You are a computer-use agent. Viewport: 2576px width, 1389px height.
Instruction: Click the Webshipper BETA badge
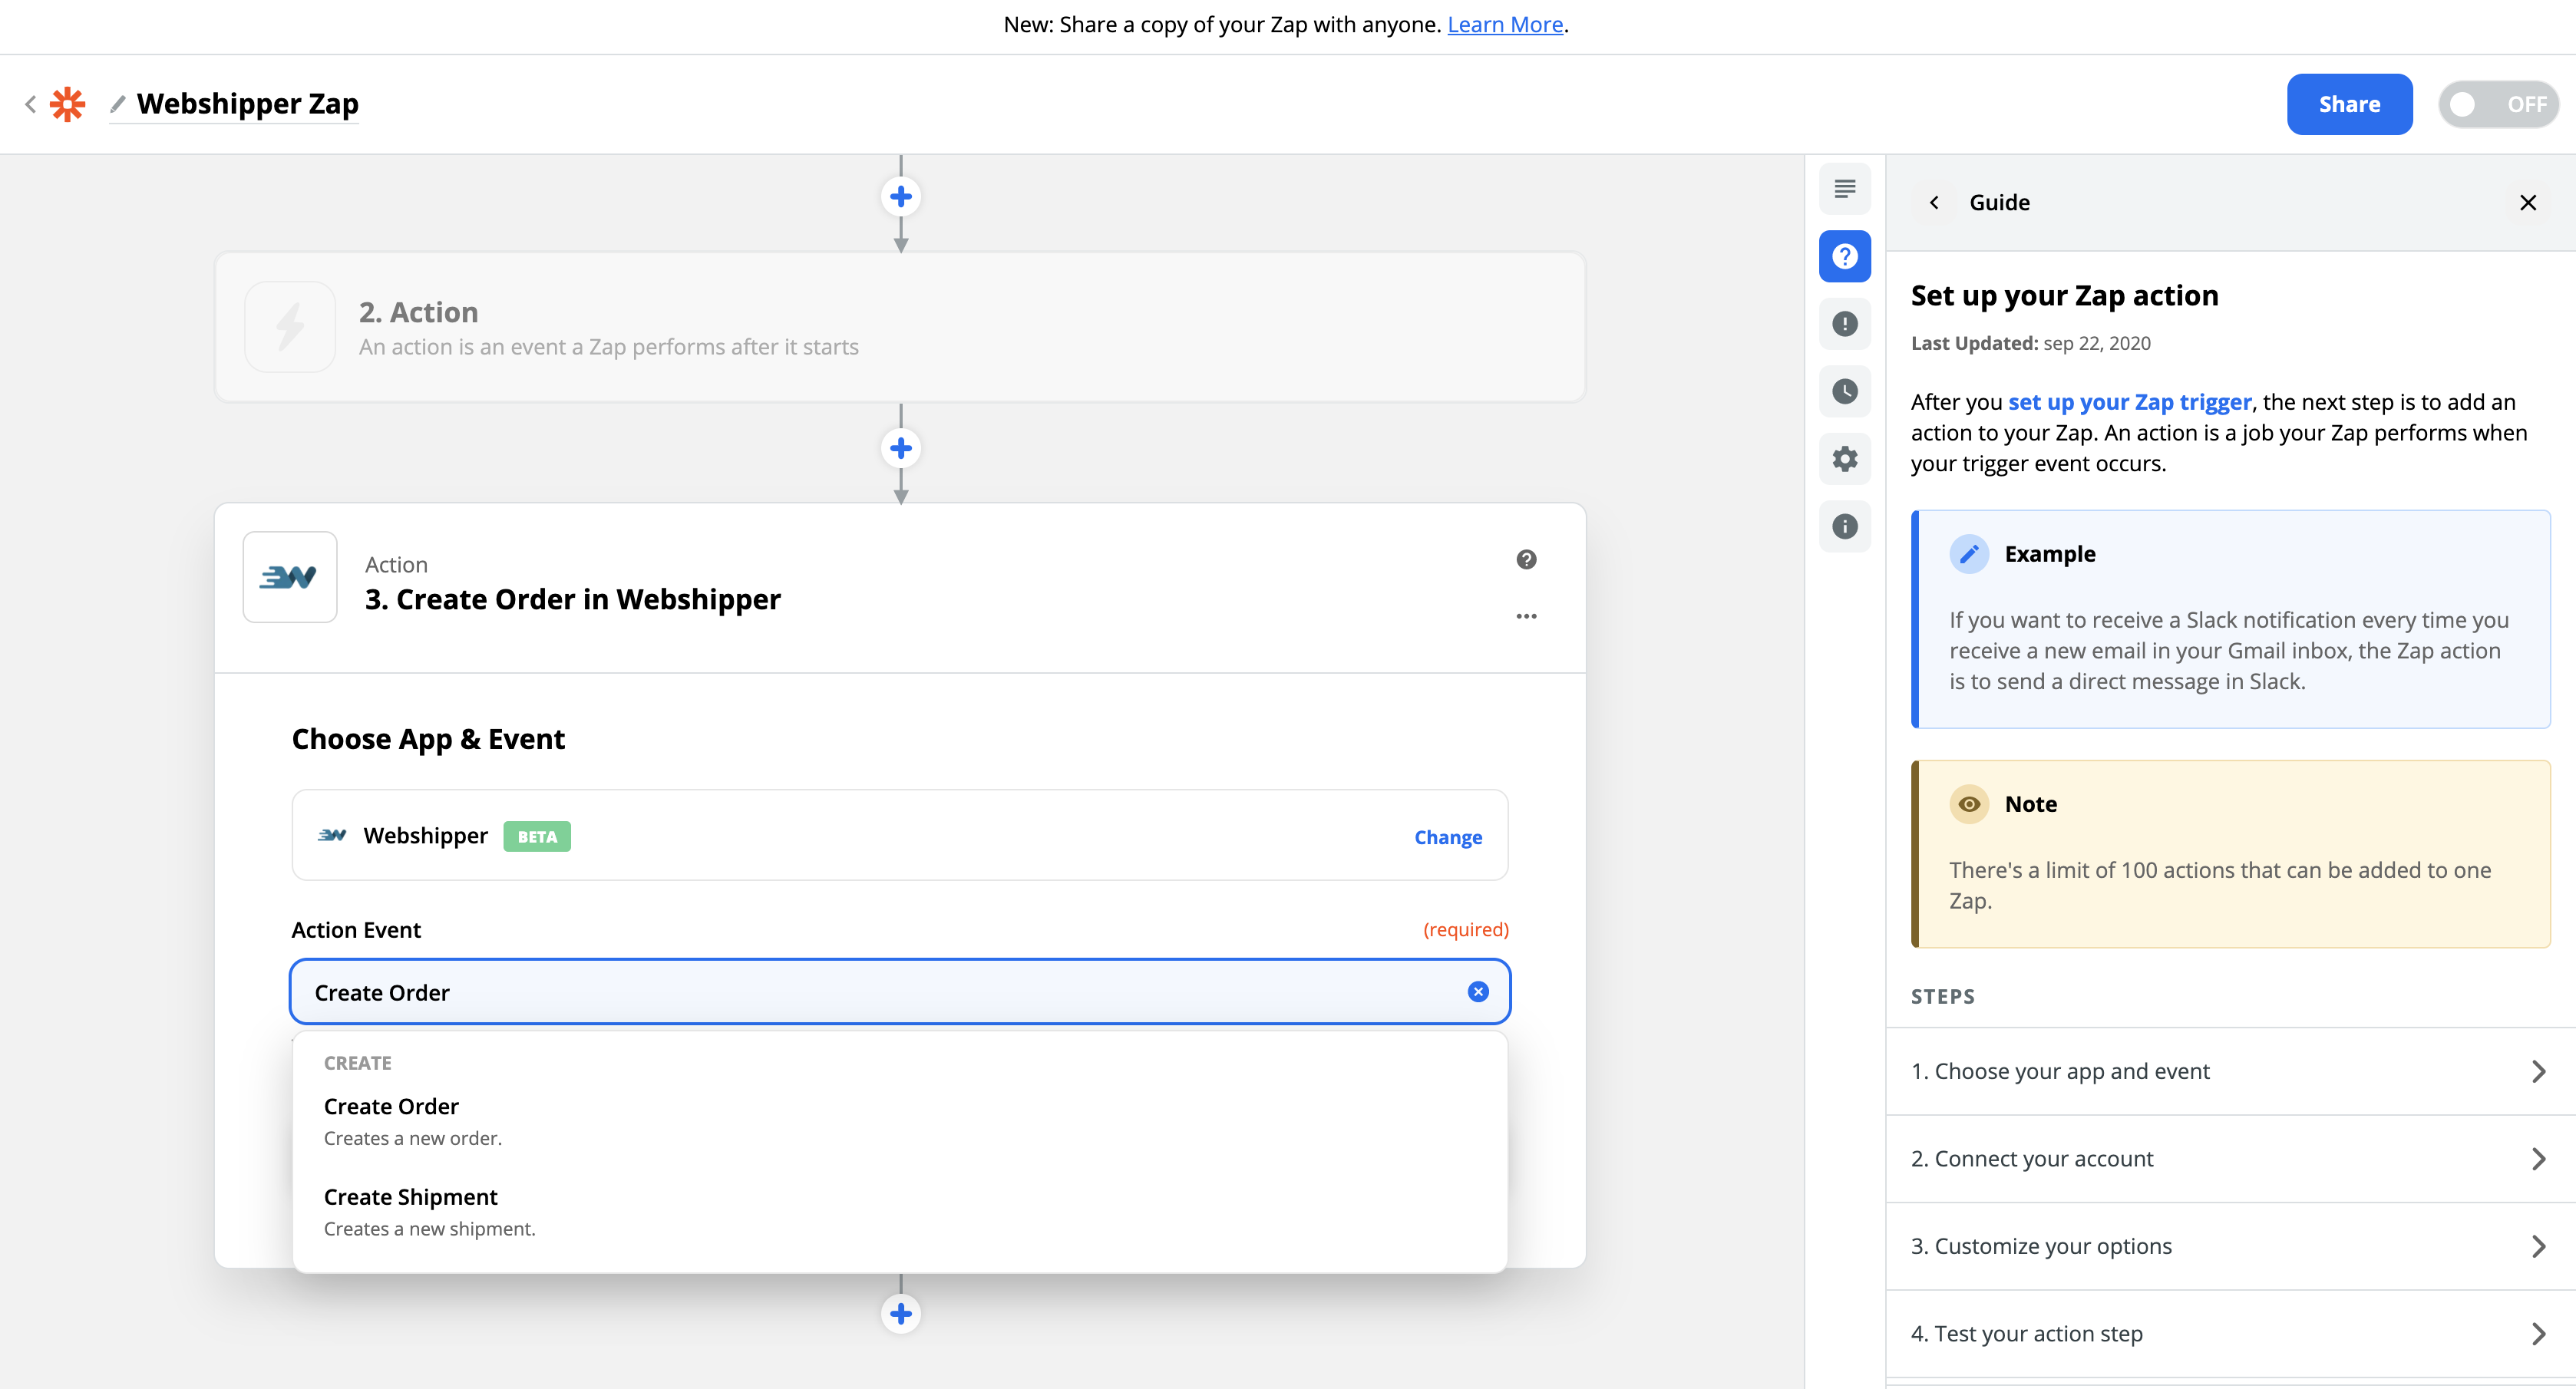coord(537,836)
